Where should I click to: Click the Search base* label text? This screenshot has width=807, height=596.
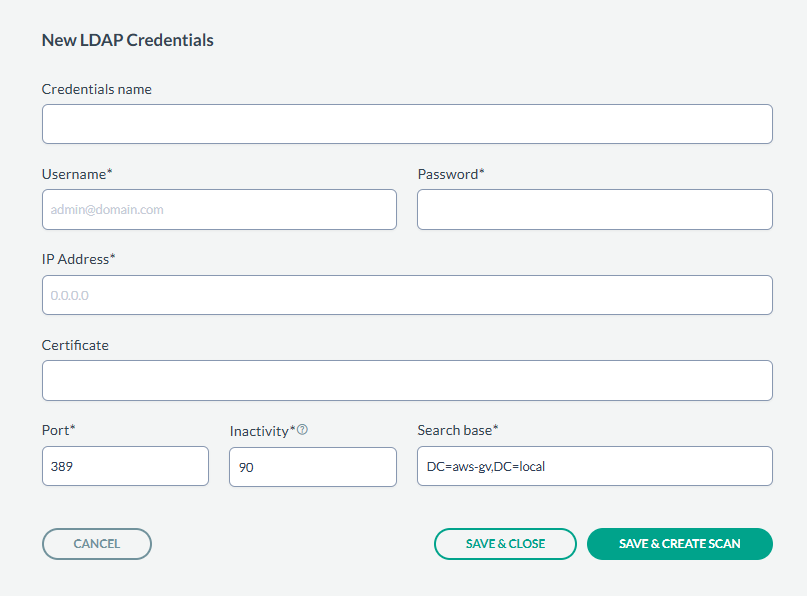click(x=458, y=430)
